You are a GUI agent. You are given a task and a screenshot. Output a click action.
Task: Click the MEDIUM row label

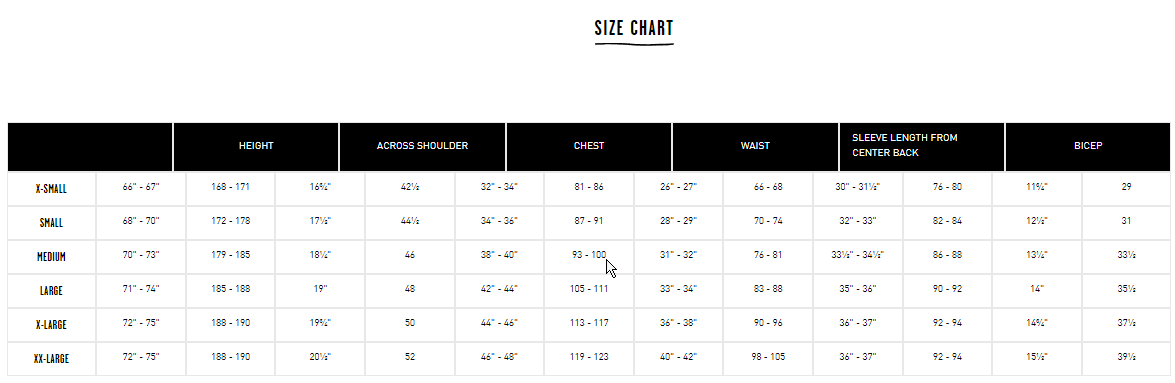[x=52, y=256]
